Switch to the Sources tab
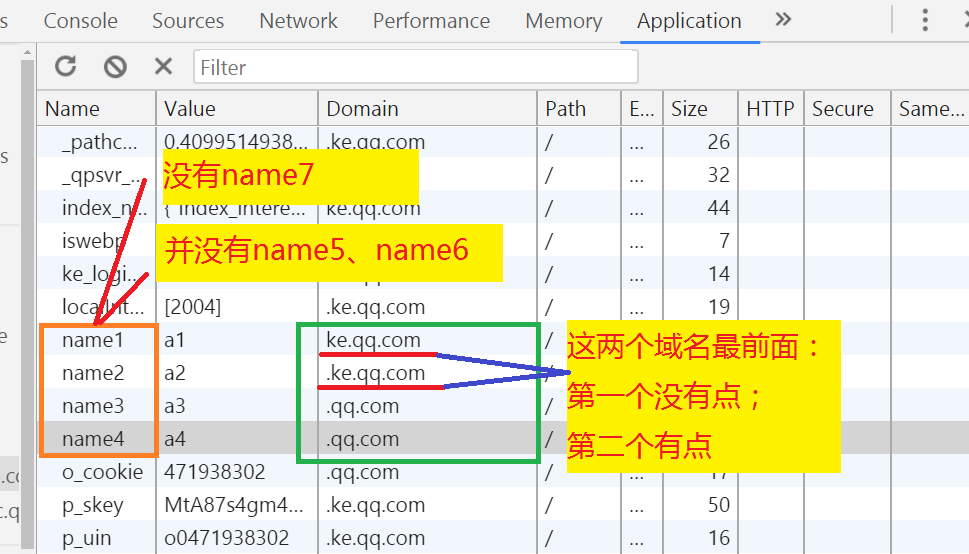969x554 pixels. pos(188,20)
